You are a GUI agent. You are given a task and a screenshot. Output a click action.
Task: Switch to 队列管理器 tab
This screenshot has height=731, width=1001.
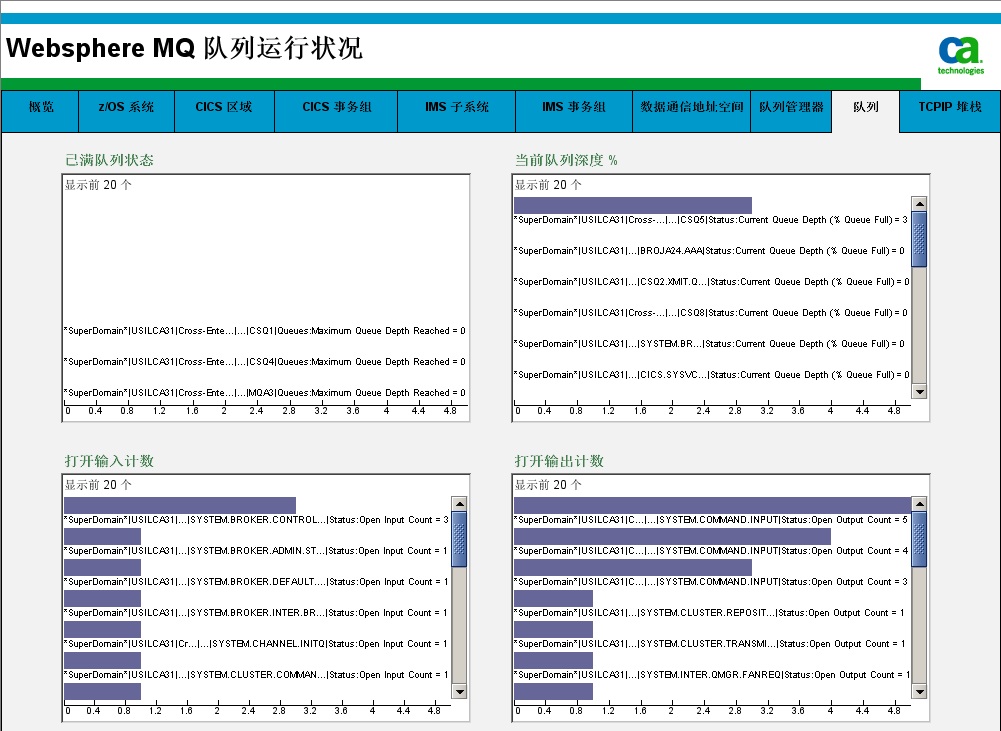pos(790,107)
